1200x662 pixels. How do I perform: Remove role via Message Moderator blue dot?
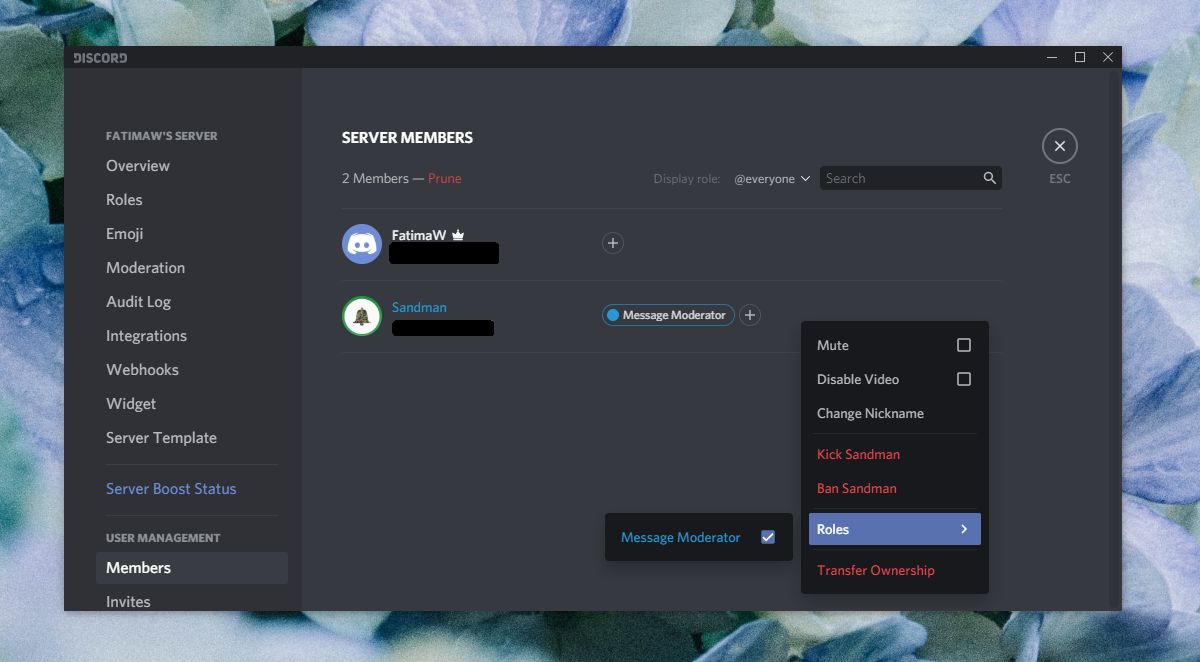point(613,315)
